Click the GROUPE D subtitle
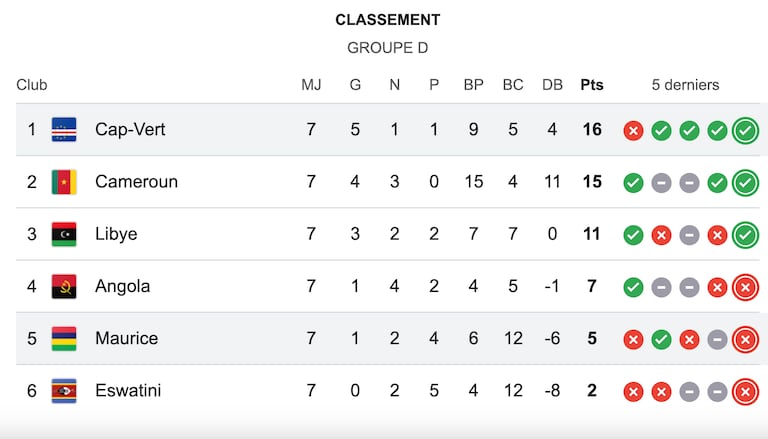 [387, 48]
